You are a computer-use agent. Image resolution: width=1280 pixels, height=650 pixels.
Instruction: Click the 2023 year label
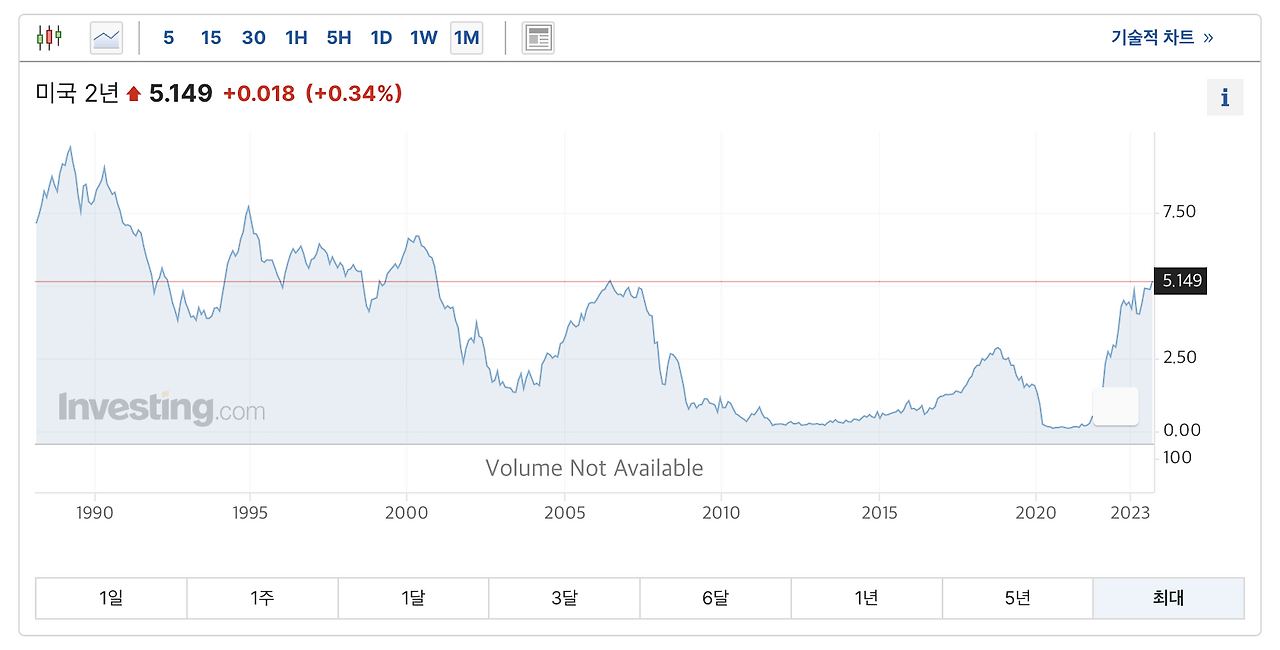1130,513
